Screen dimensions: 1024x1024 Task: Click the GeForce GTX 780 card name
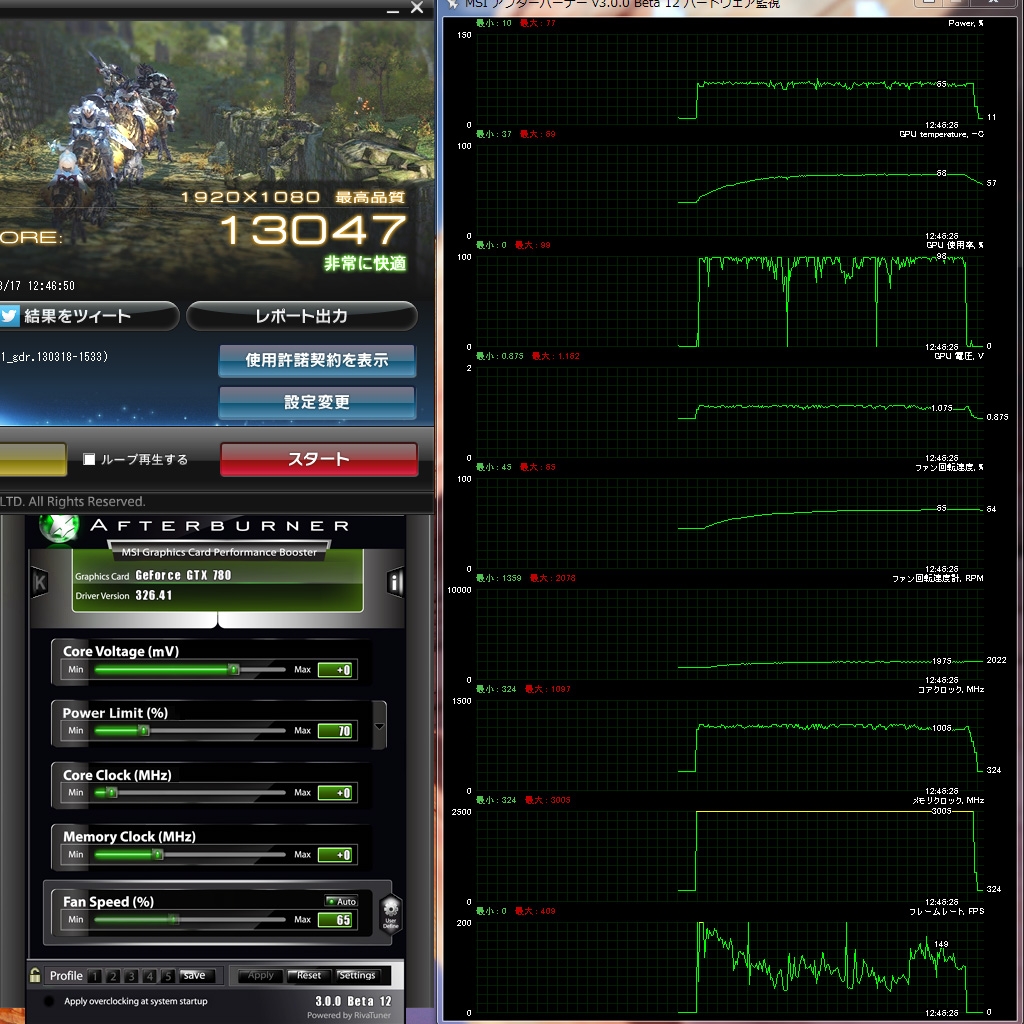[x=183, y=575]
